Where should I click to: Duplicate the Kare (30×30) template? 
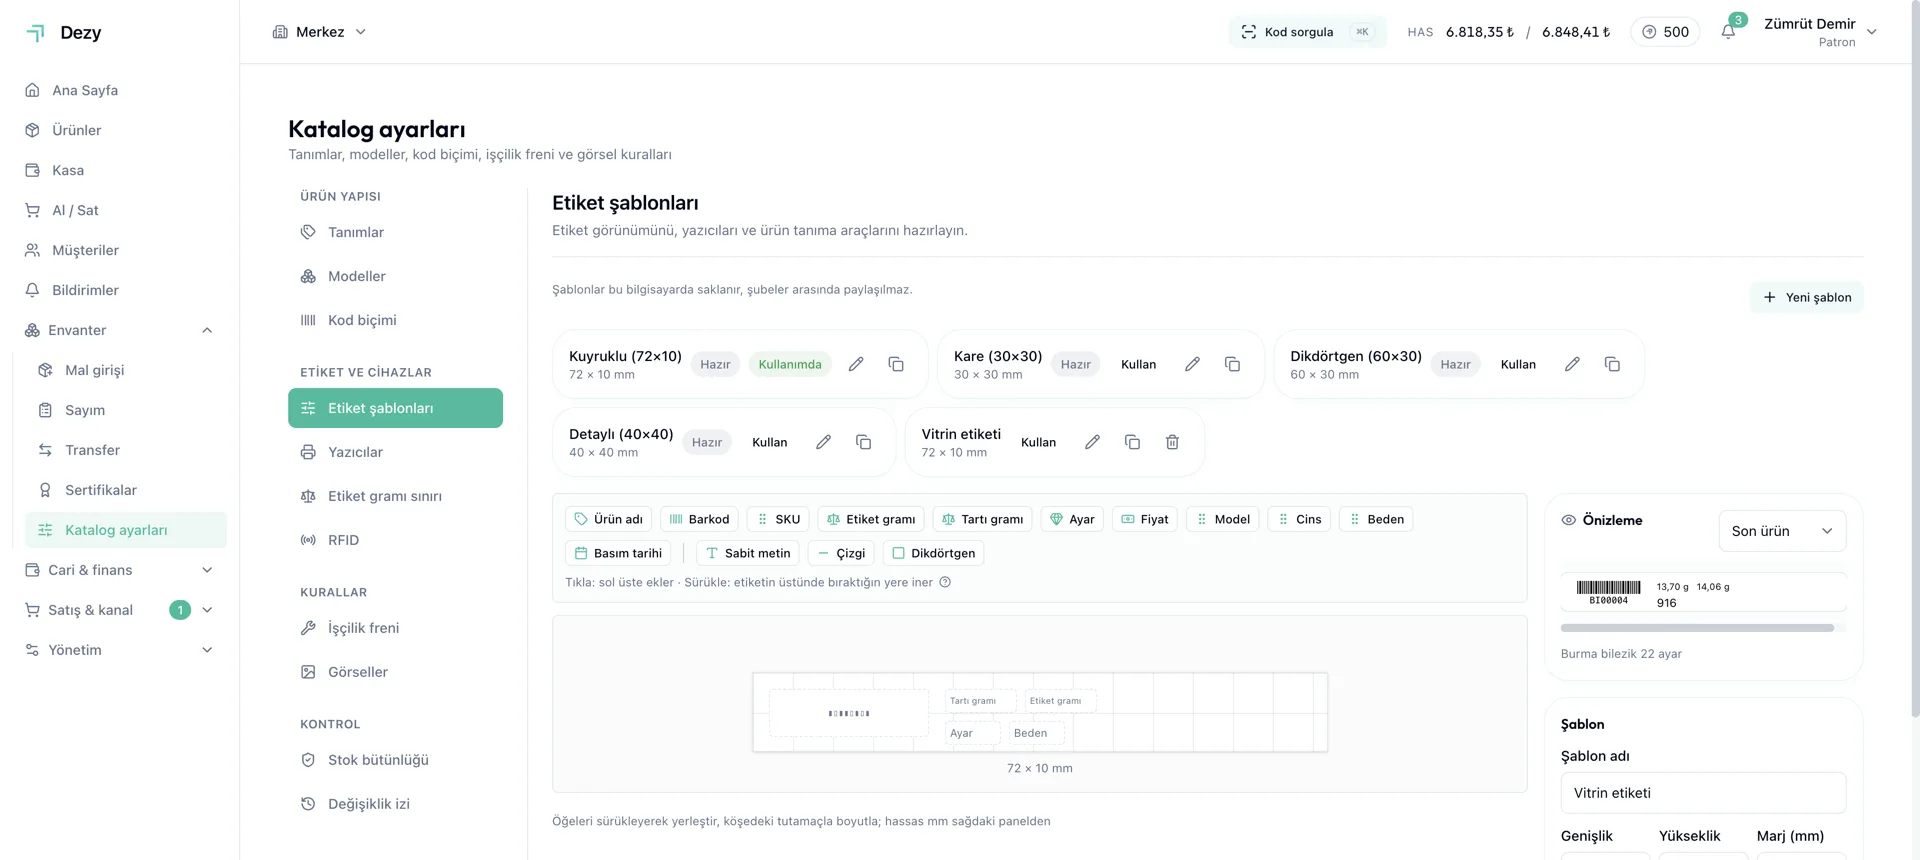1232,364
